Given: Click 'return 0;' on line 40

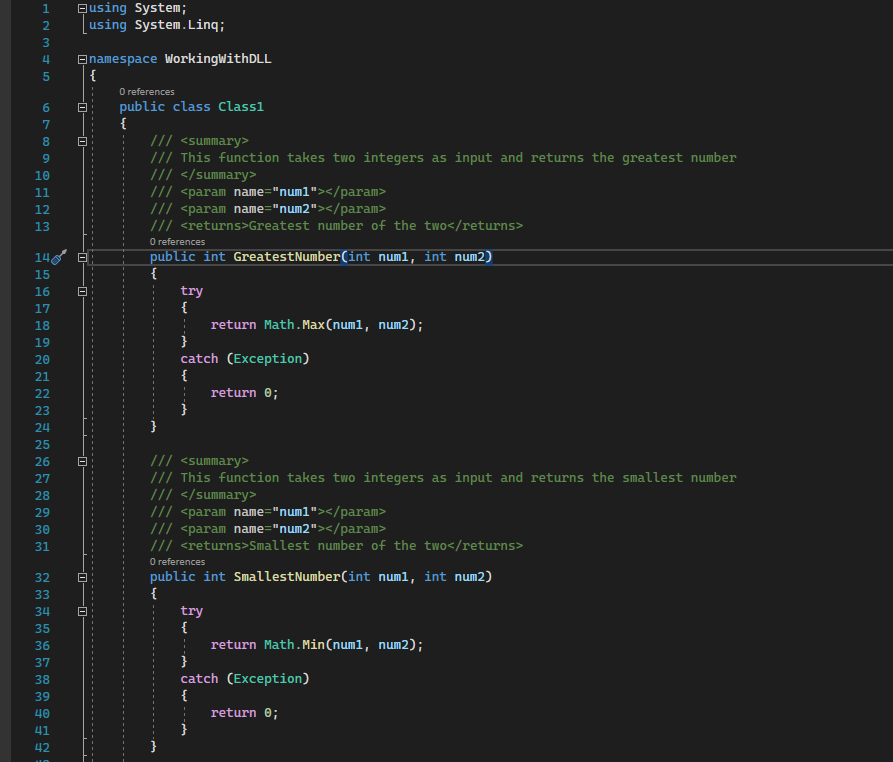Looking at the screenshot, I should click(x=244, y=713).
